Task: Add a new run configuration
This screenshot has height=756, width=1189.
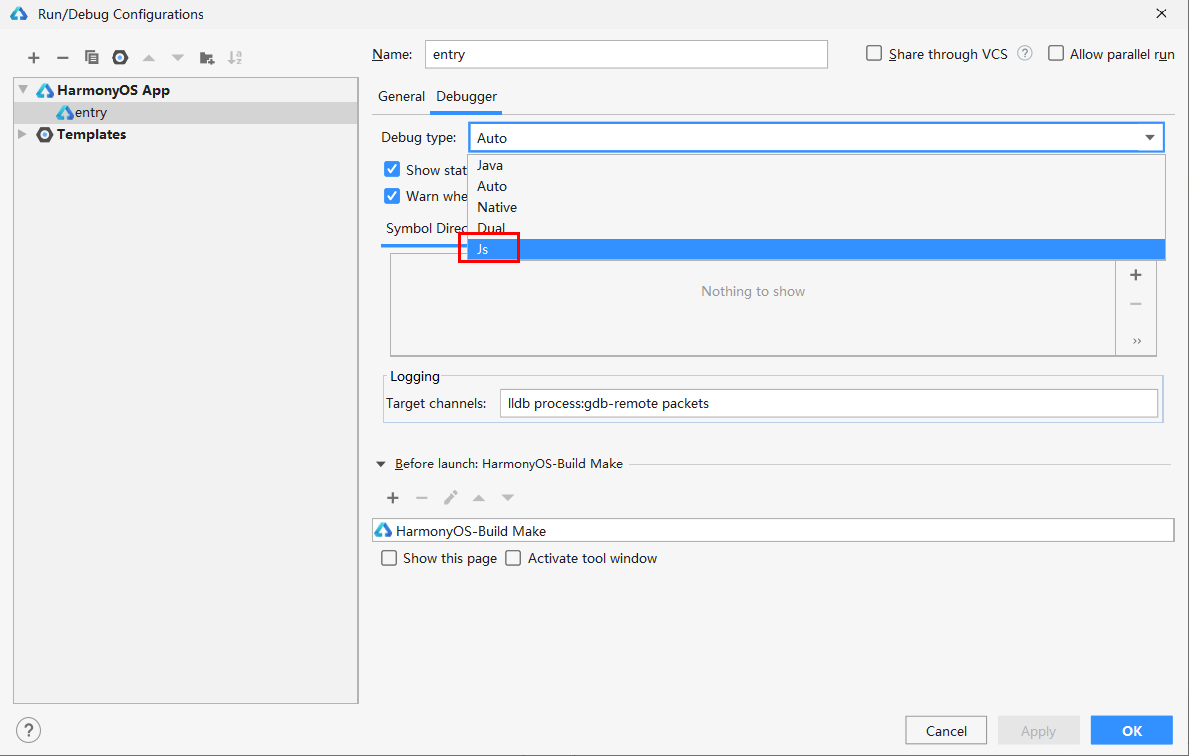Action: pos(33,58)
